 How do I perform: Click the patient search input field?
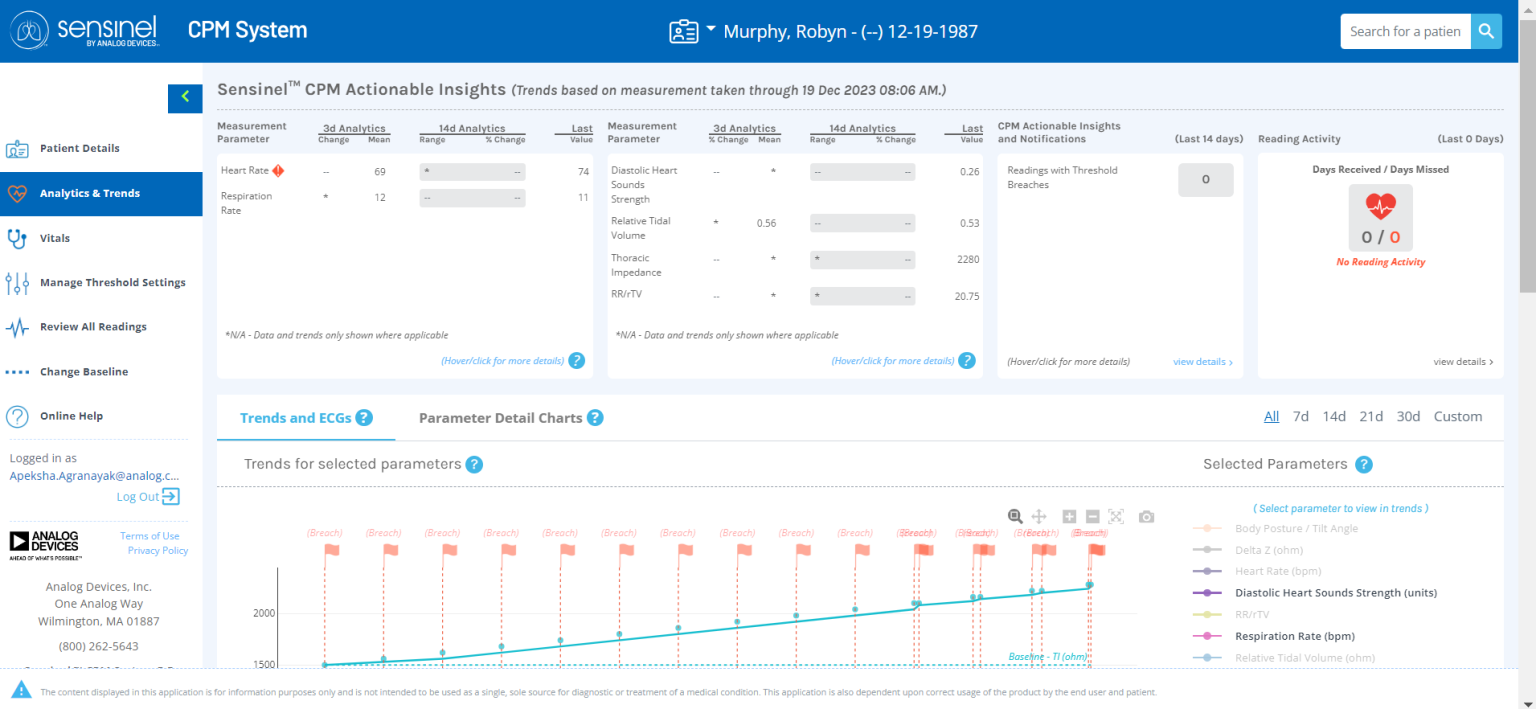[1405, 31]
